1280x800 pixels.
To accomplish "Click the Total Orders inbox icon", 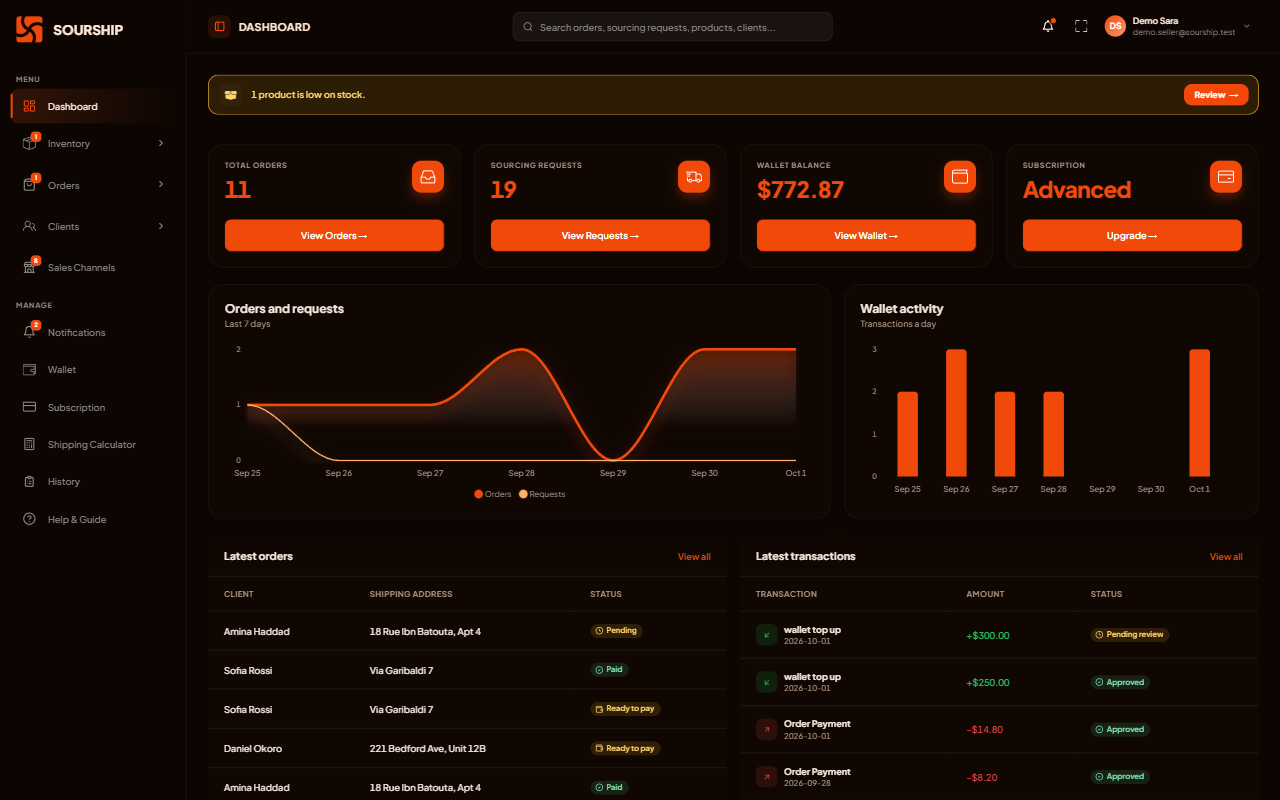I will click(x=428, y=177).
